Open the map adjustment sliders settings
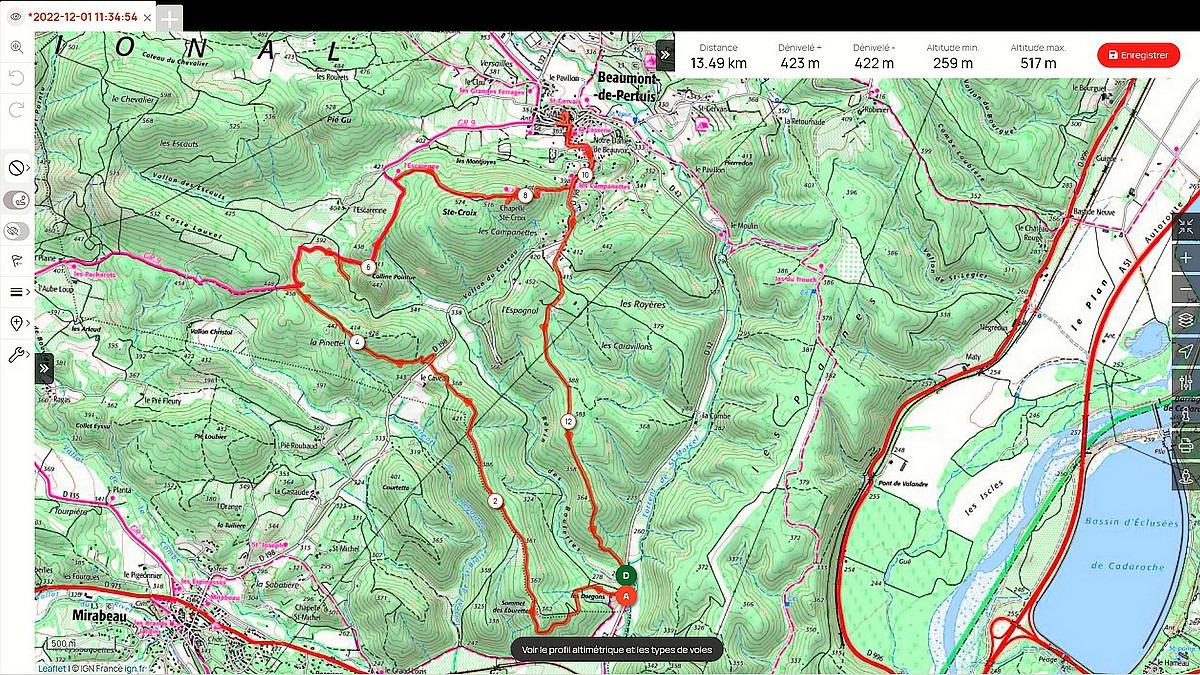This screenshot has height=675, width=1200. 1186,382
